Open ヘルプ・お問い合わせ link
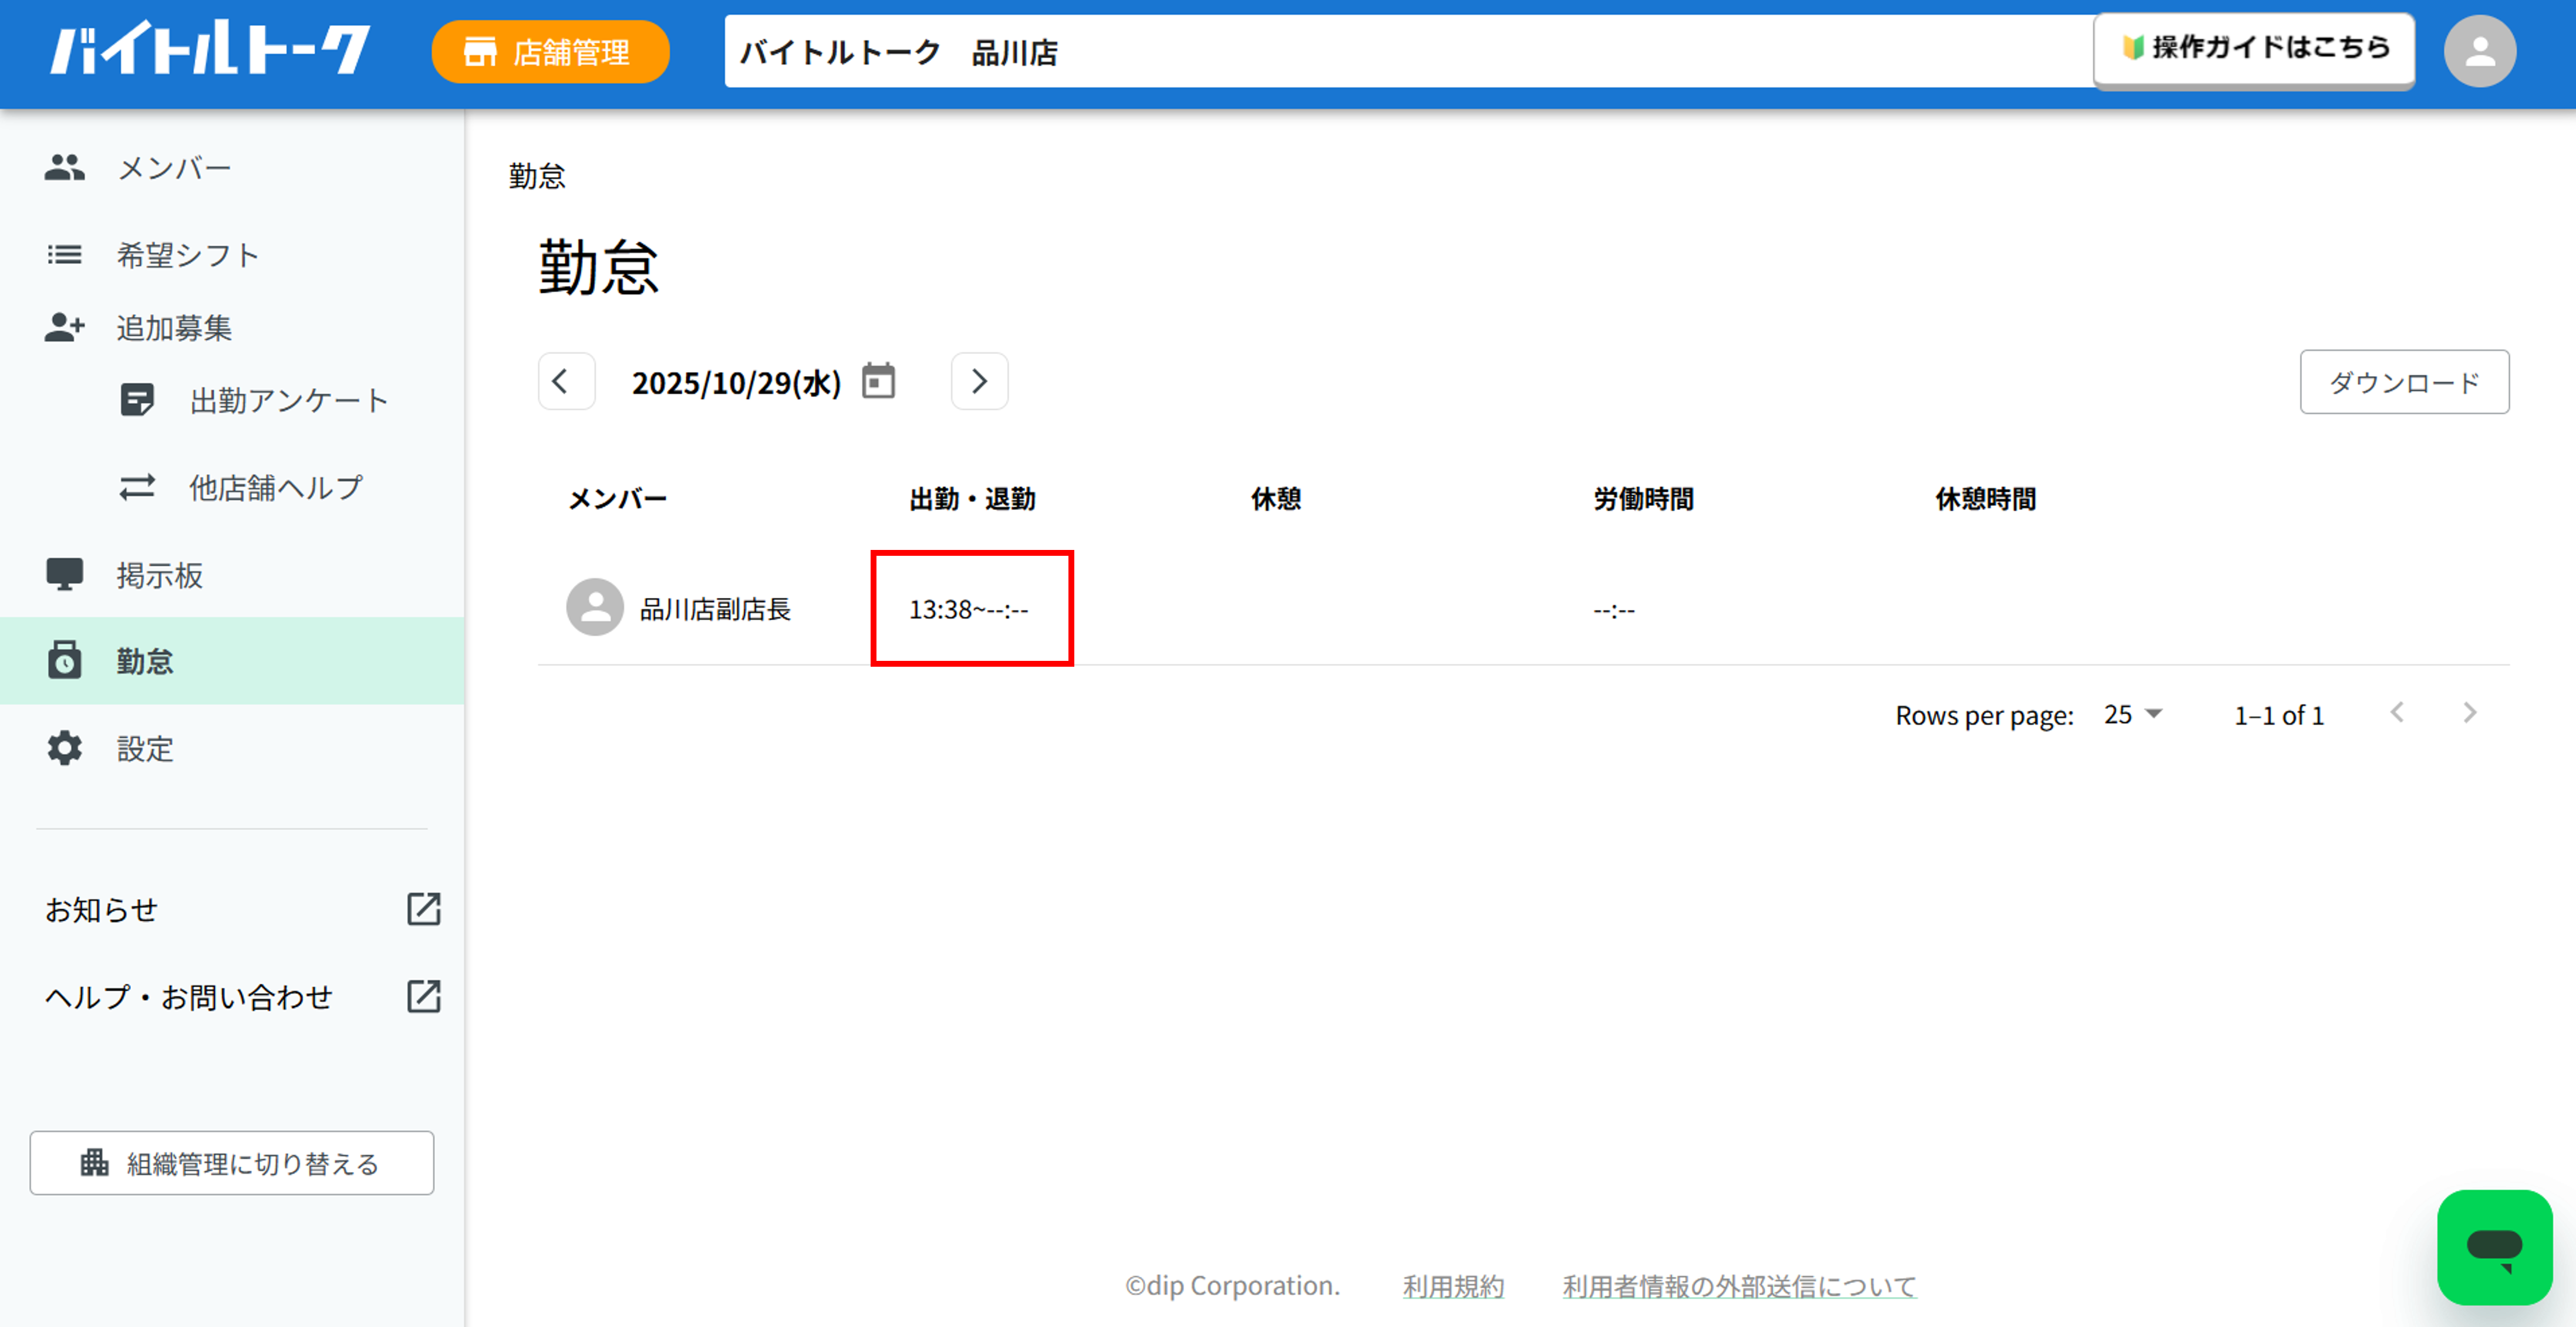The height and width of the screenshot is (1327, 2576). (188, 997)
